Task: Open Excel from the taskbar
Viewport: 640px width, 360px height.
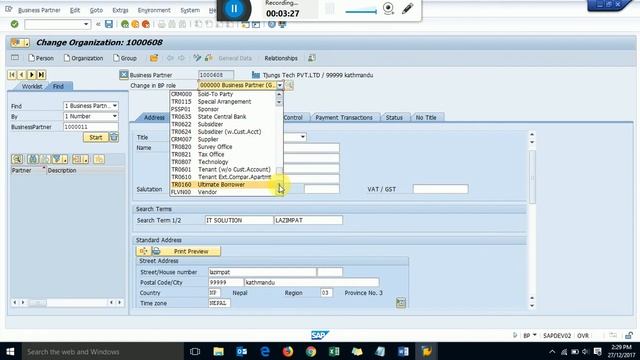Action: tap(334, 351)
